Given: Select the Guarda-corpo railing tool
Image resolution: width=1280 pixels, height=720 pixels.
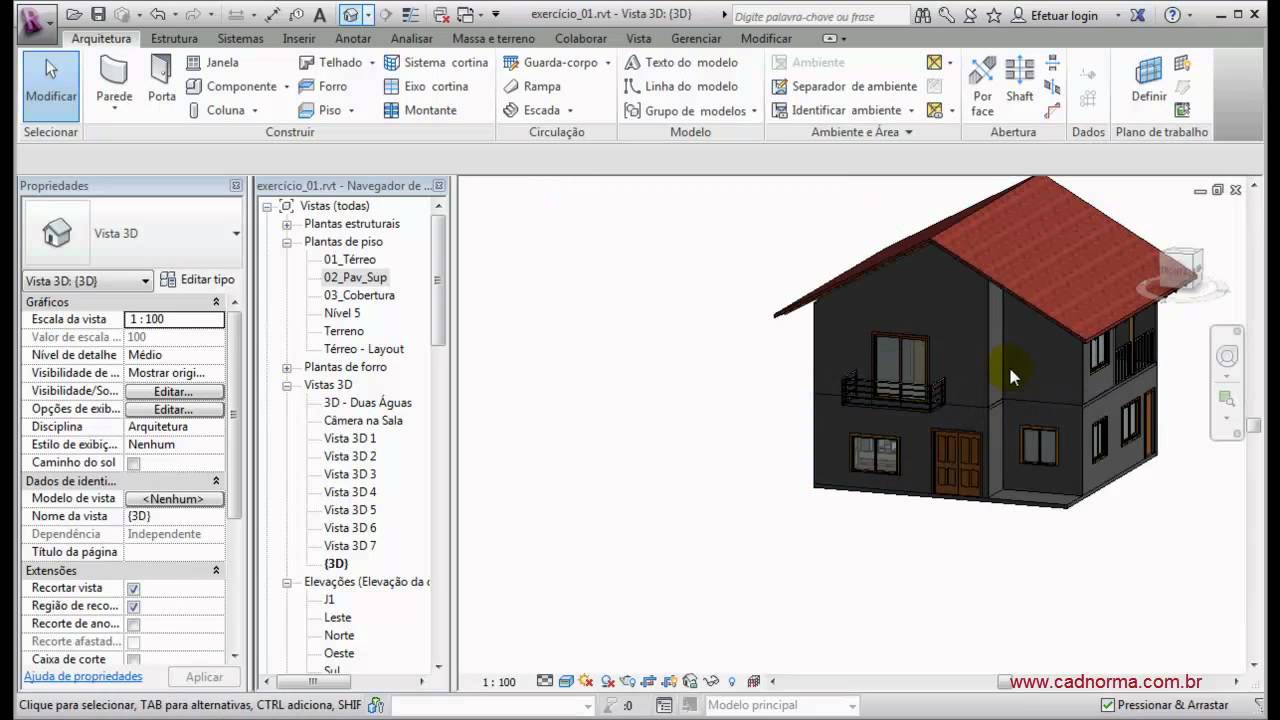Looking at the screenshot, I should coord(551,62).
